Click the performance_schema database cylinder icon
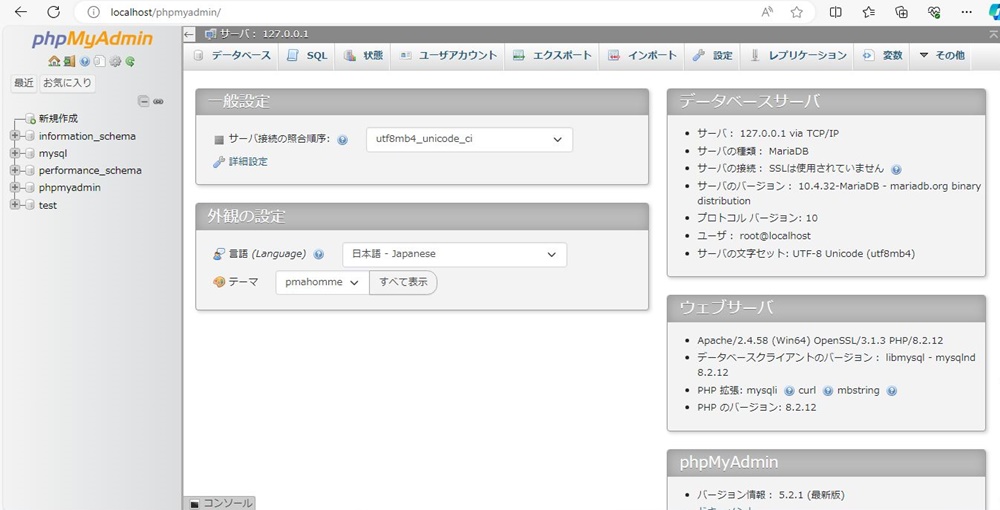The image size is (1000, 510). tap(28, 170)
